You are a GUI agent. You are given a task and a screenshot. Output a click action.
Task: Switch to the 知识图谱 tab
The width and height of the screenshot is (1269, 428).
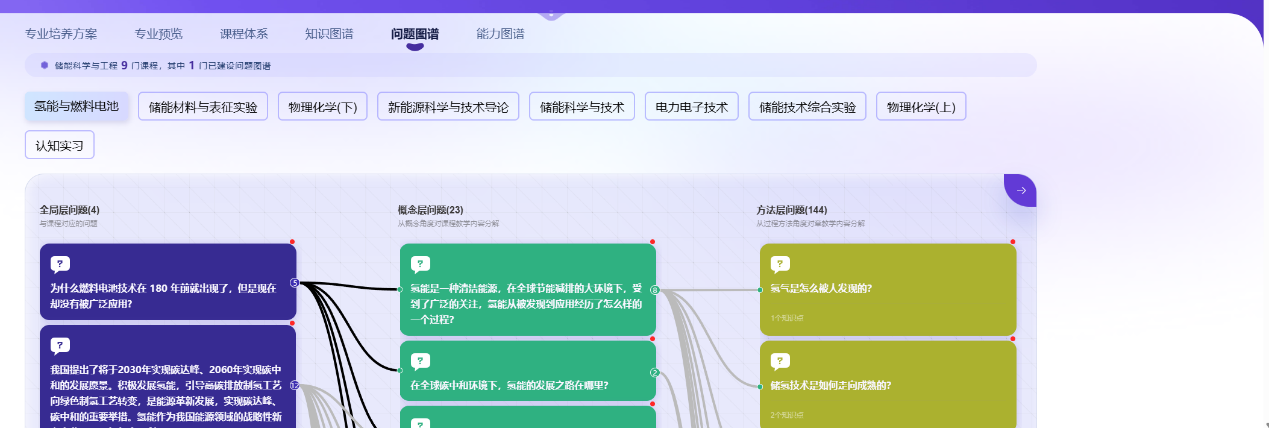point(329,33)
